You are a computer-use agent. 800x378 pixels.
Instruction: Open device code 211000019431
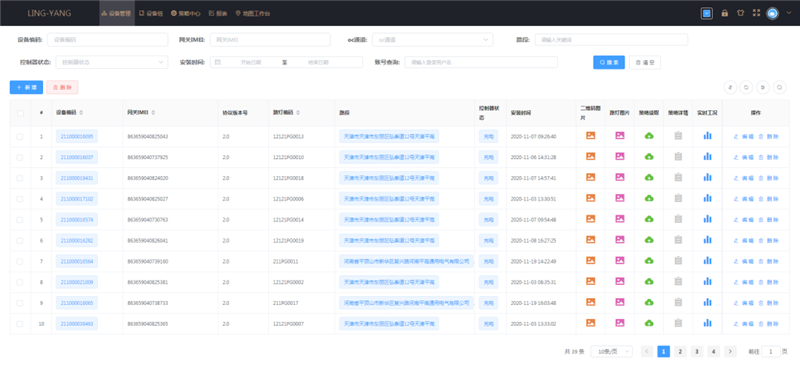click(x=77, y=178)
